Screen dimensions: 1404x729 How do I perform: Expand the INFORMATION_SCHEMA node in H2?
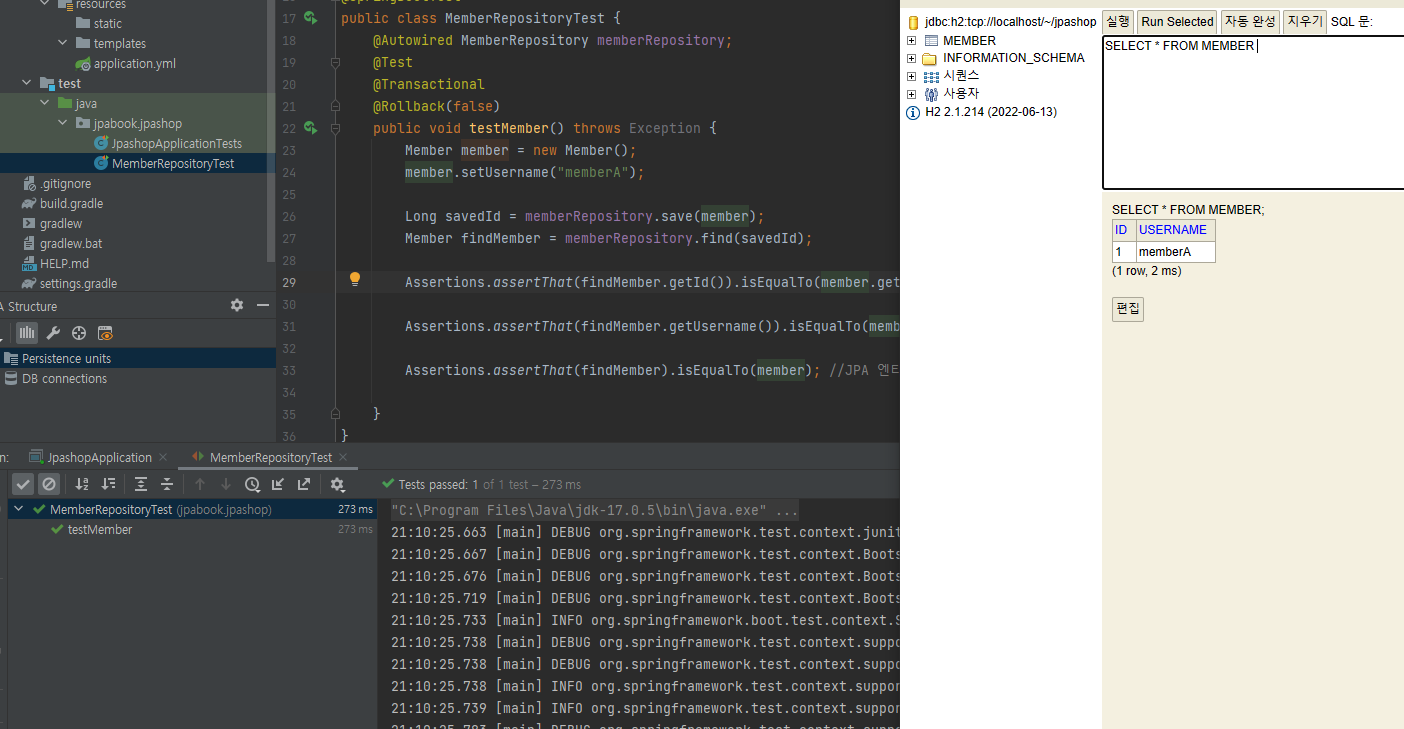click(911, 58)
